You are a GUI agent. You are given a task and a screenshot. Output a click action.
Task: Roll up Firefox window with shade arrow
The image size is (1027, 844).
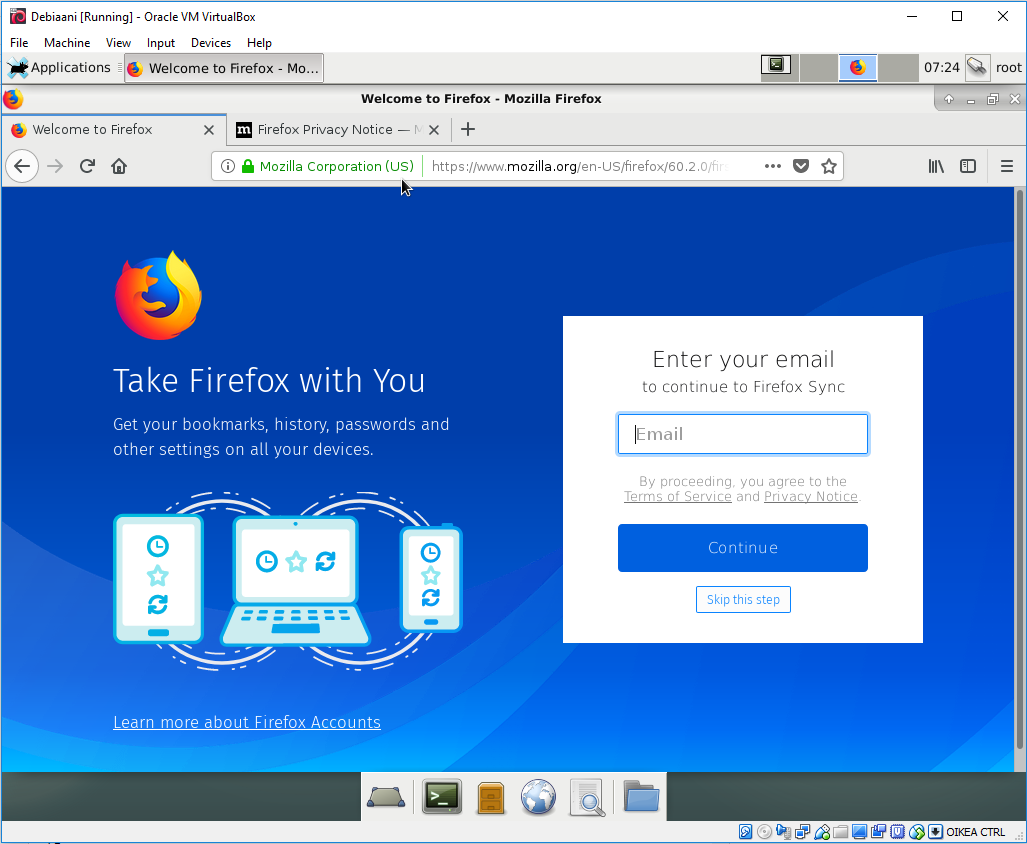pyautogui.click(x=948, y=100)
